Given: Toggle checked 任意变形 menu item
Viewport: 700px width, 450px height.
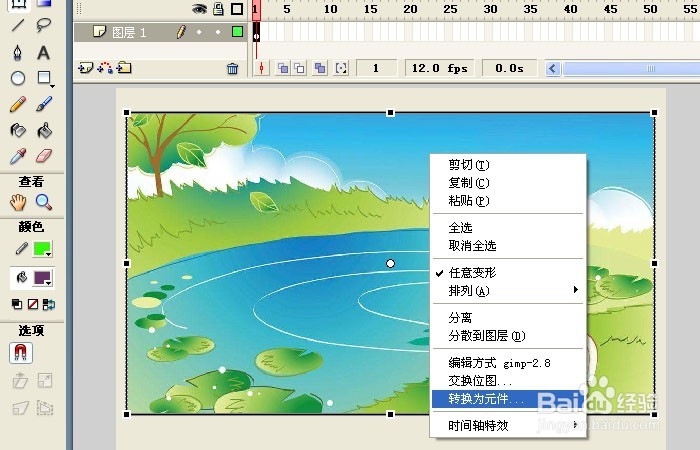Looking at the screenshot, I should [x=508, y=273].
